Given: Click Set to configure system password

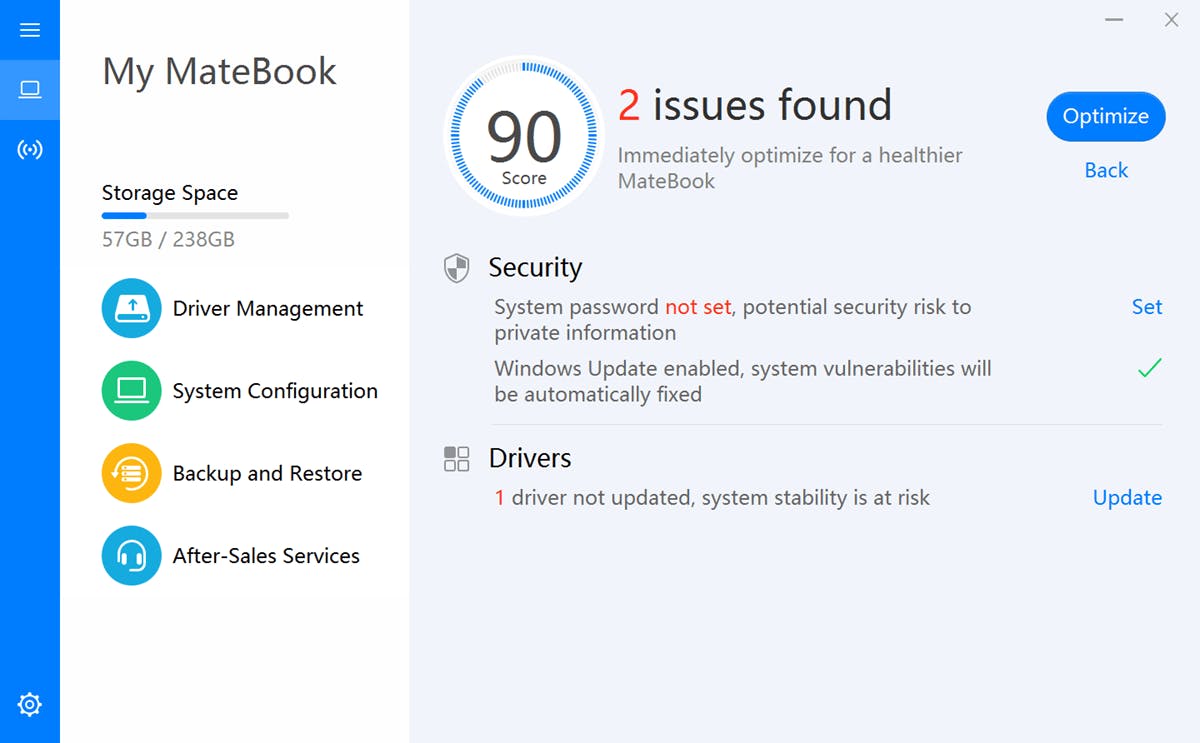Looking at the screenshot, I should 1147,307.
